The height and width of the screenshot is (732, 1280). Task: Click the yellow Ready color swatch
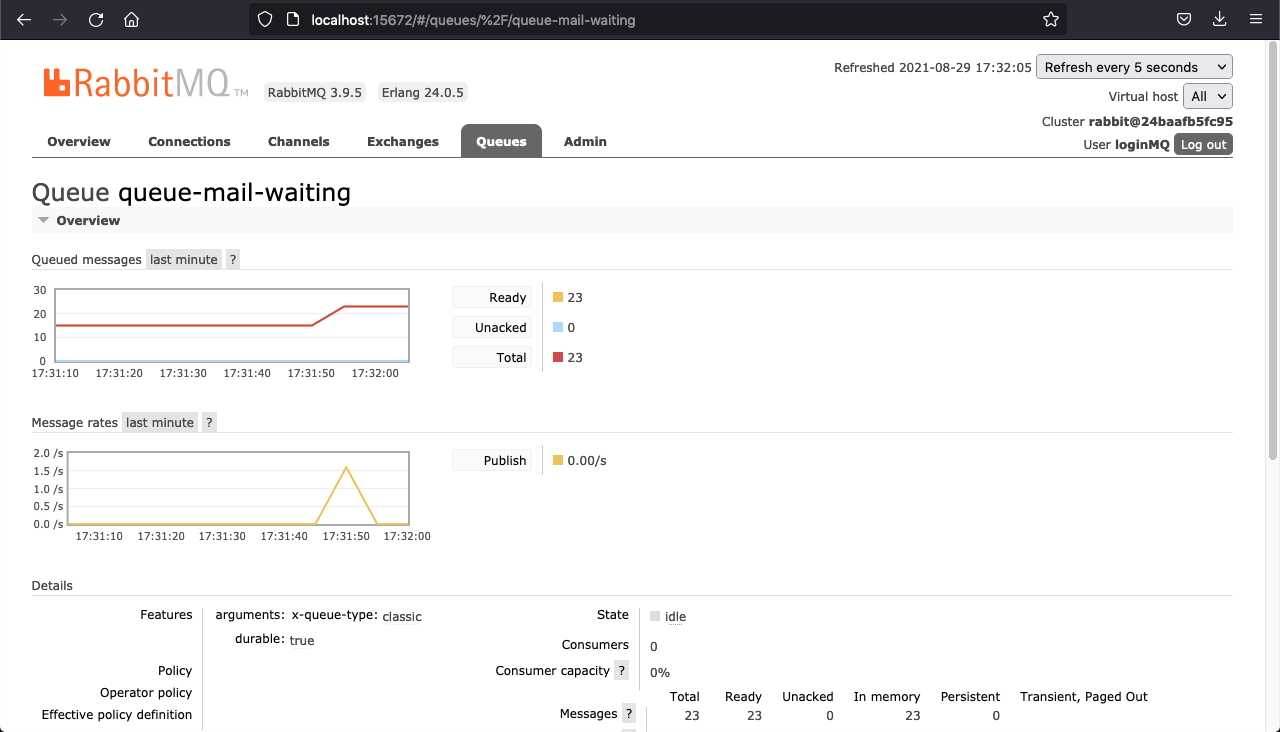[x=558, y=297]
